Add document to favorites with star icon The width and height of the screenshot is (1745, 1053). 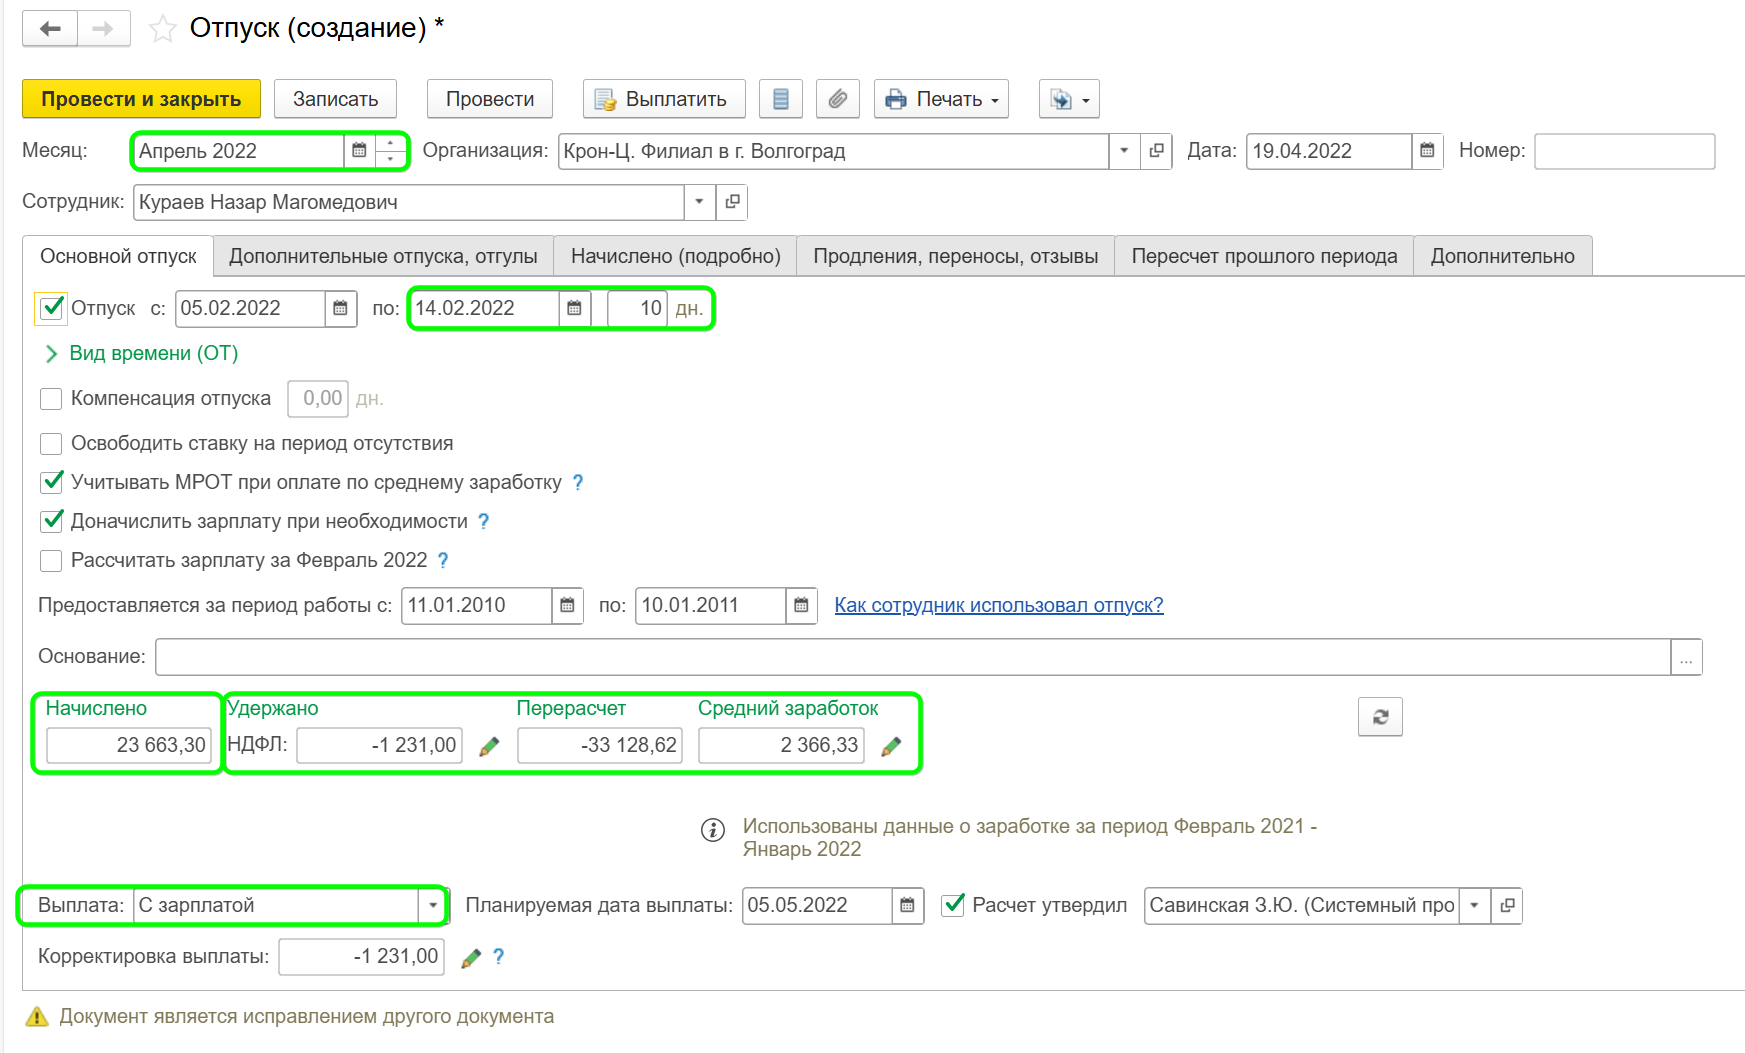(x=162, y=29)
